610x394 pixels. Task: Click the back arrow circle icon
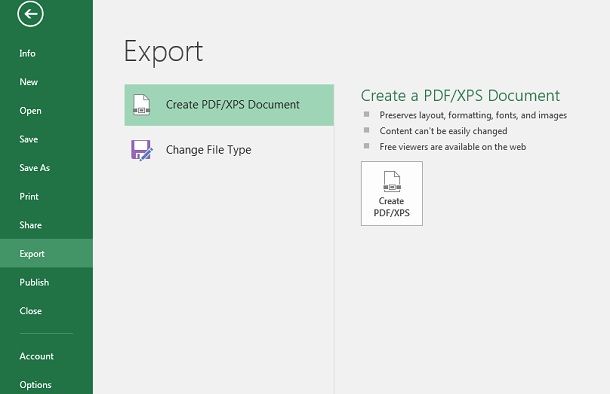pos(30,14)
